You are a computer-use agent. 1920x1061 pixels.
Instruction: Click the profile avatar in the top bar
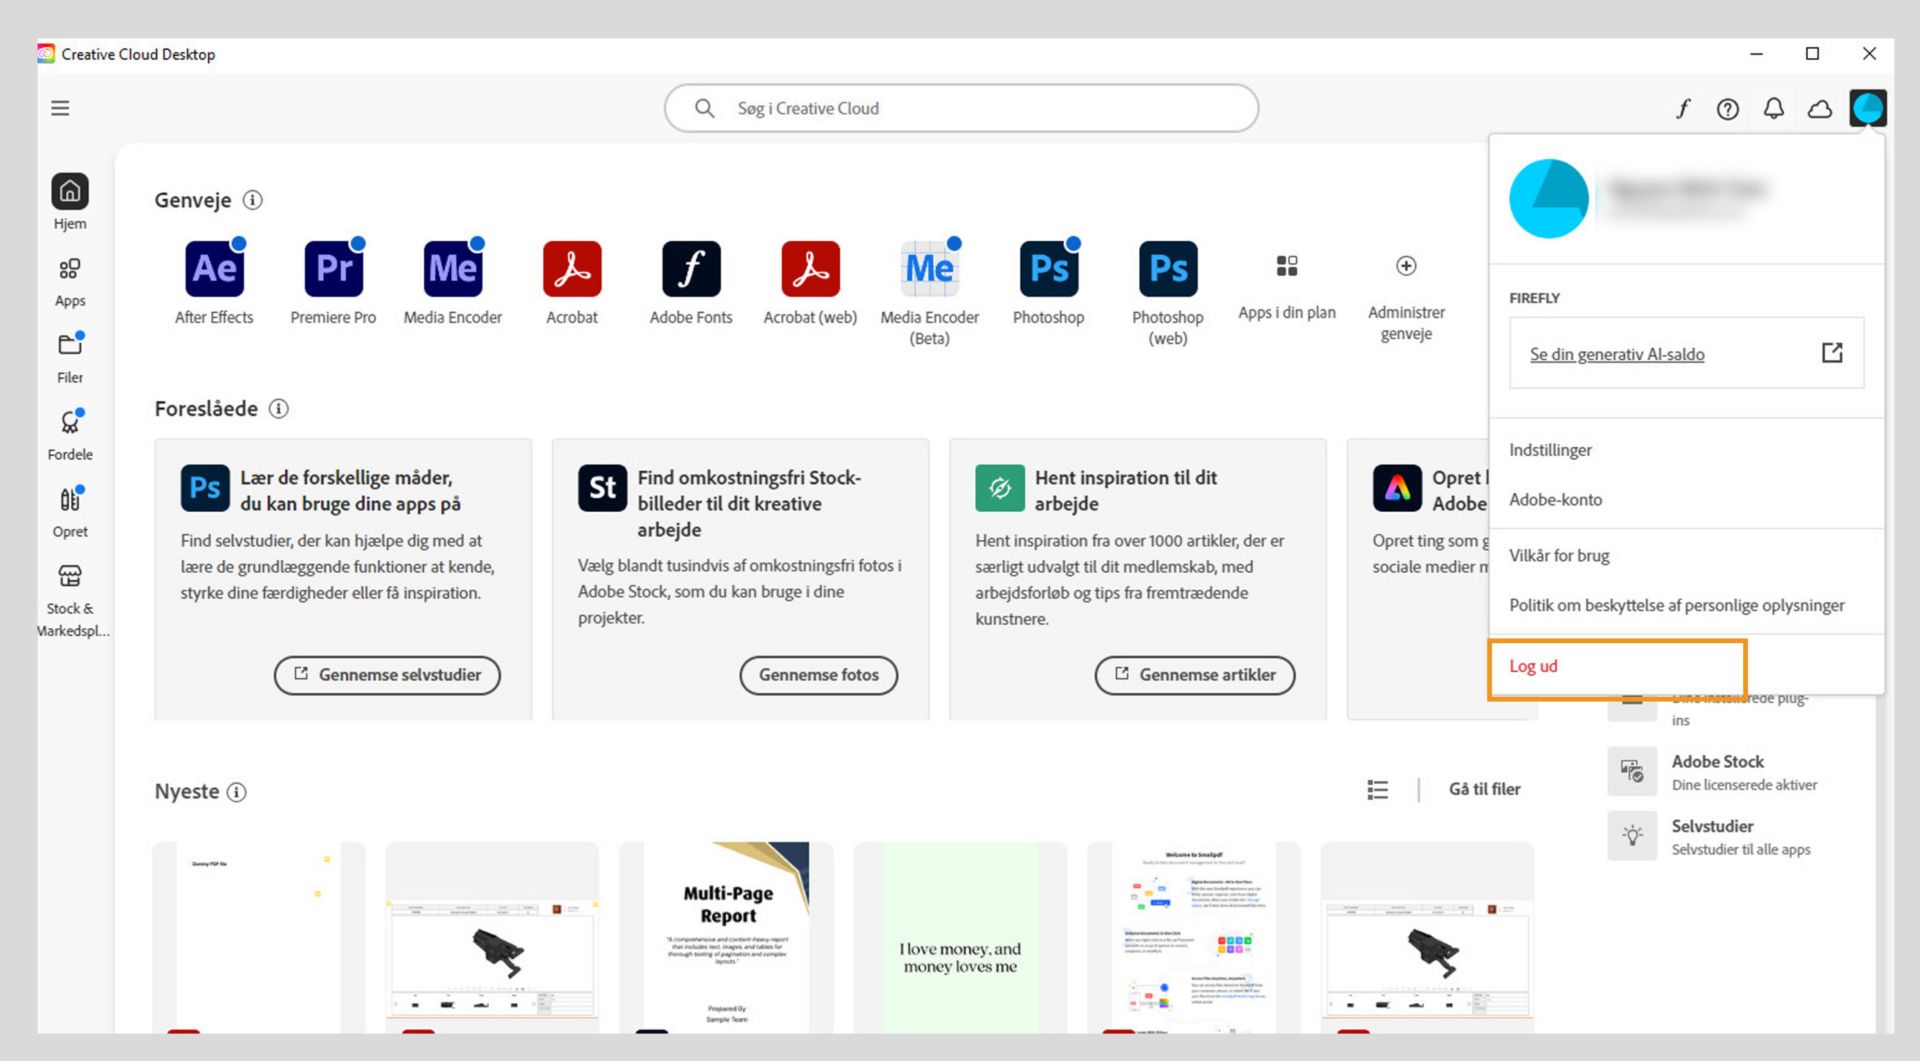1867,108
